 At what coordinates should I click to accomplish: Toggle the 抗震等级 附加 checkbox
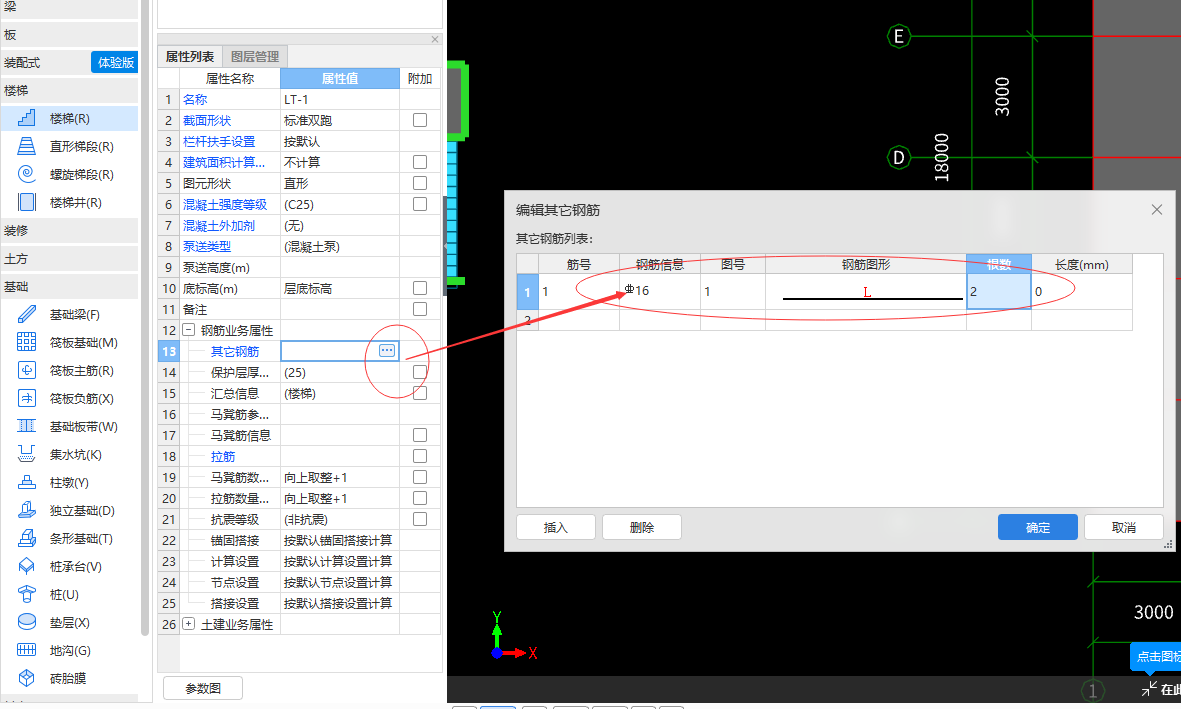pyautogui.click(x=420, y=519)
